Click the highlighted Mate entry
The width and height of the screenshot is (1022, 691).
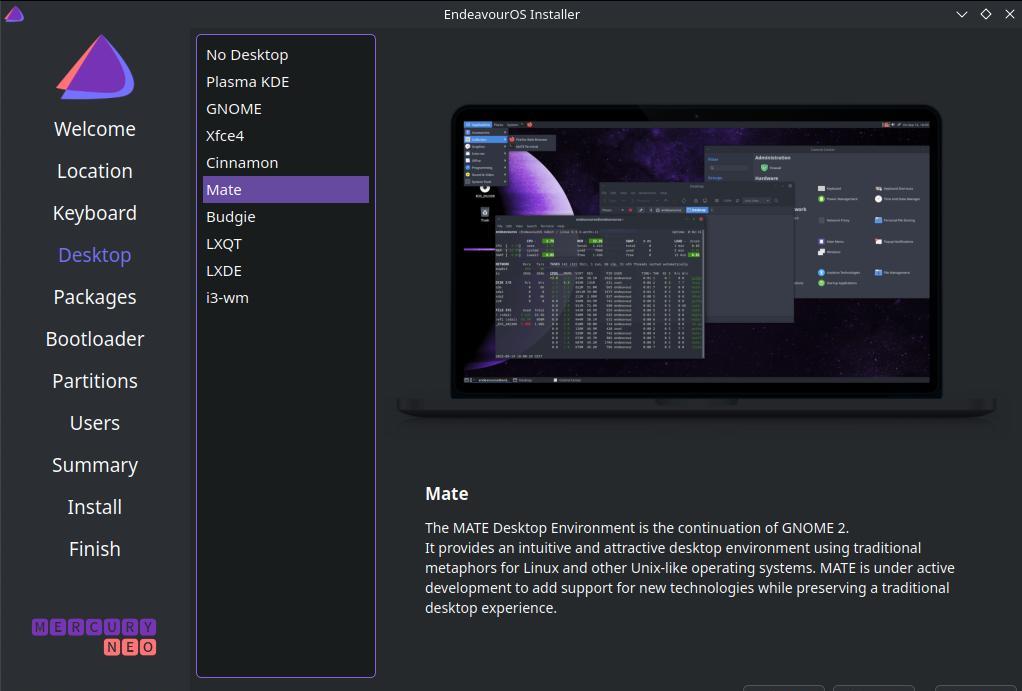pyautogui.click(x=285, y=190)
